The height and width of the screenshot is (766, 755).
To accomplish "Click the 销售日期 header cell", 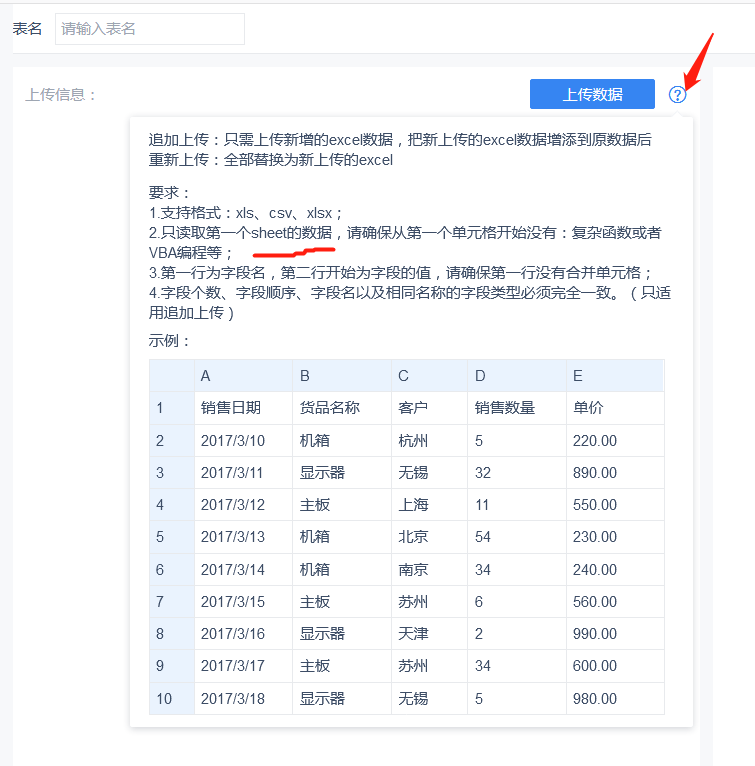I will (x=243, y=408).
